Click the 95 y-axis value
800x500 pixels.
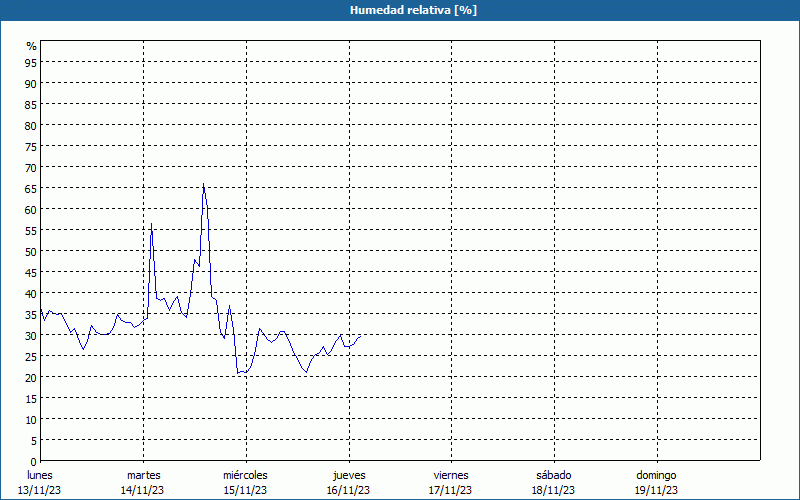31,62
